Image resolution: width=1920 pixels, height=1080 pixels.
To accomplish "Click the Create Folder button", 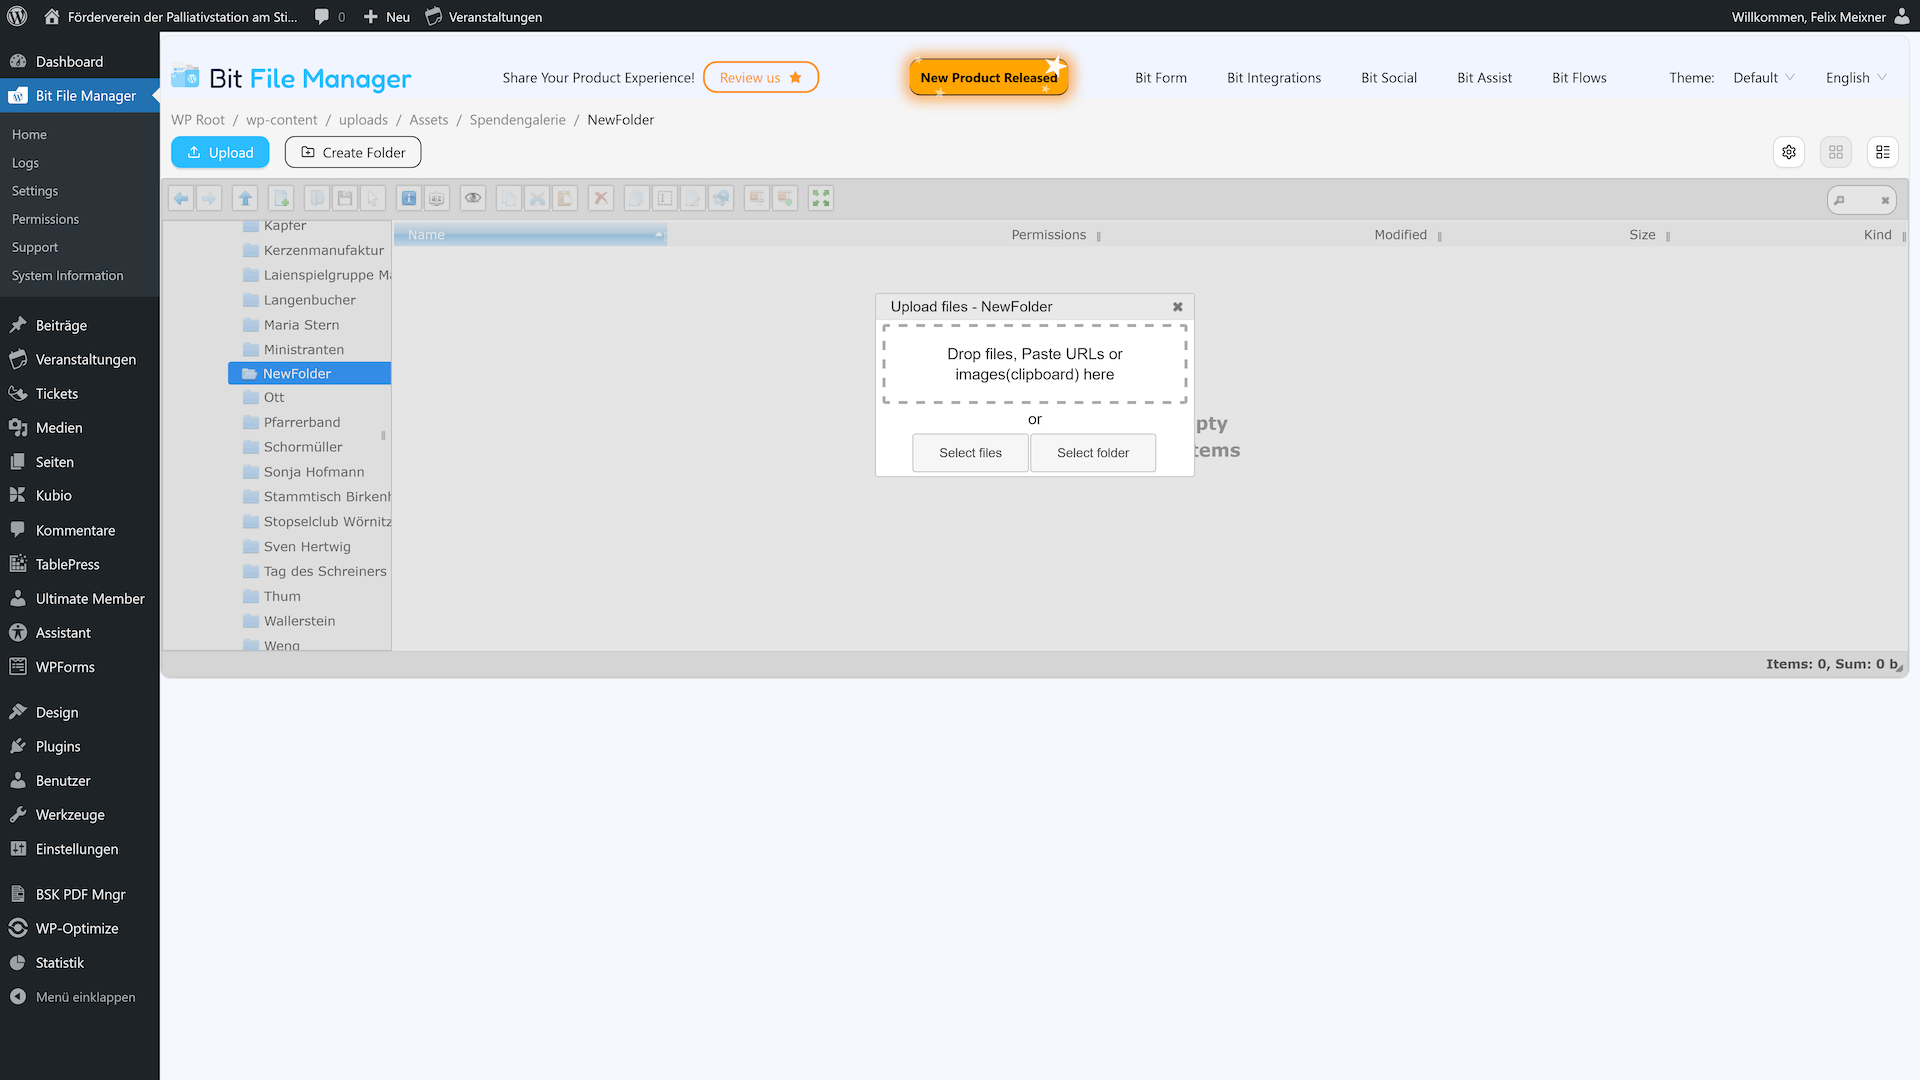I will tap(353, 152).
